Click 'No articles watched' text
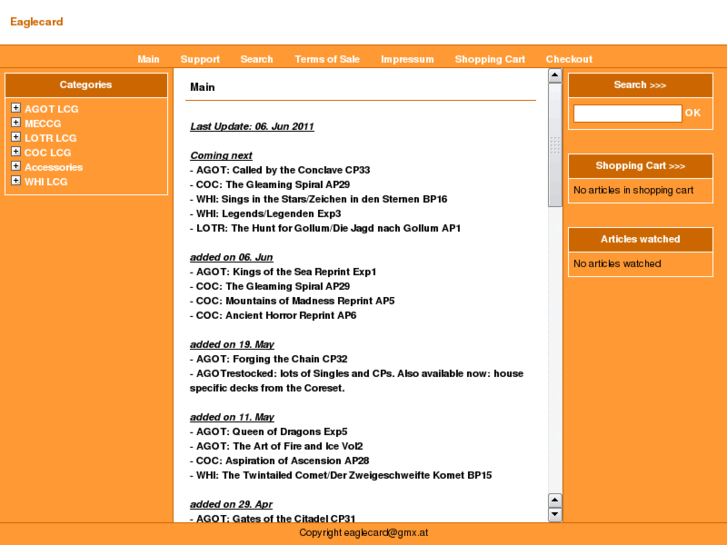The height and width of the screenshot is (545, 727). tap(617, 264)
